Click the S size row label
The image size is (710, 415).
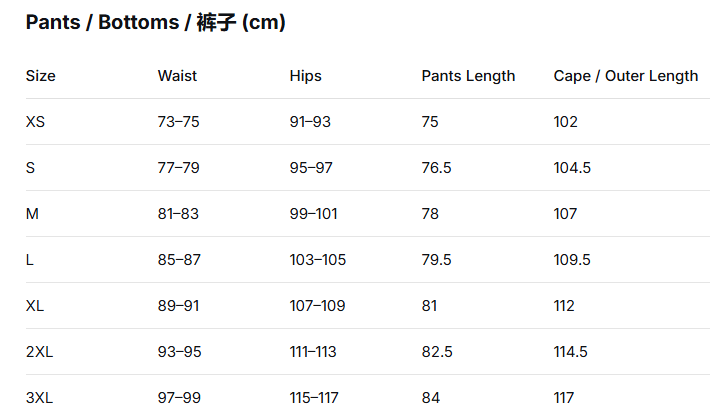coord(31,168)
